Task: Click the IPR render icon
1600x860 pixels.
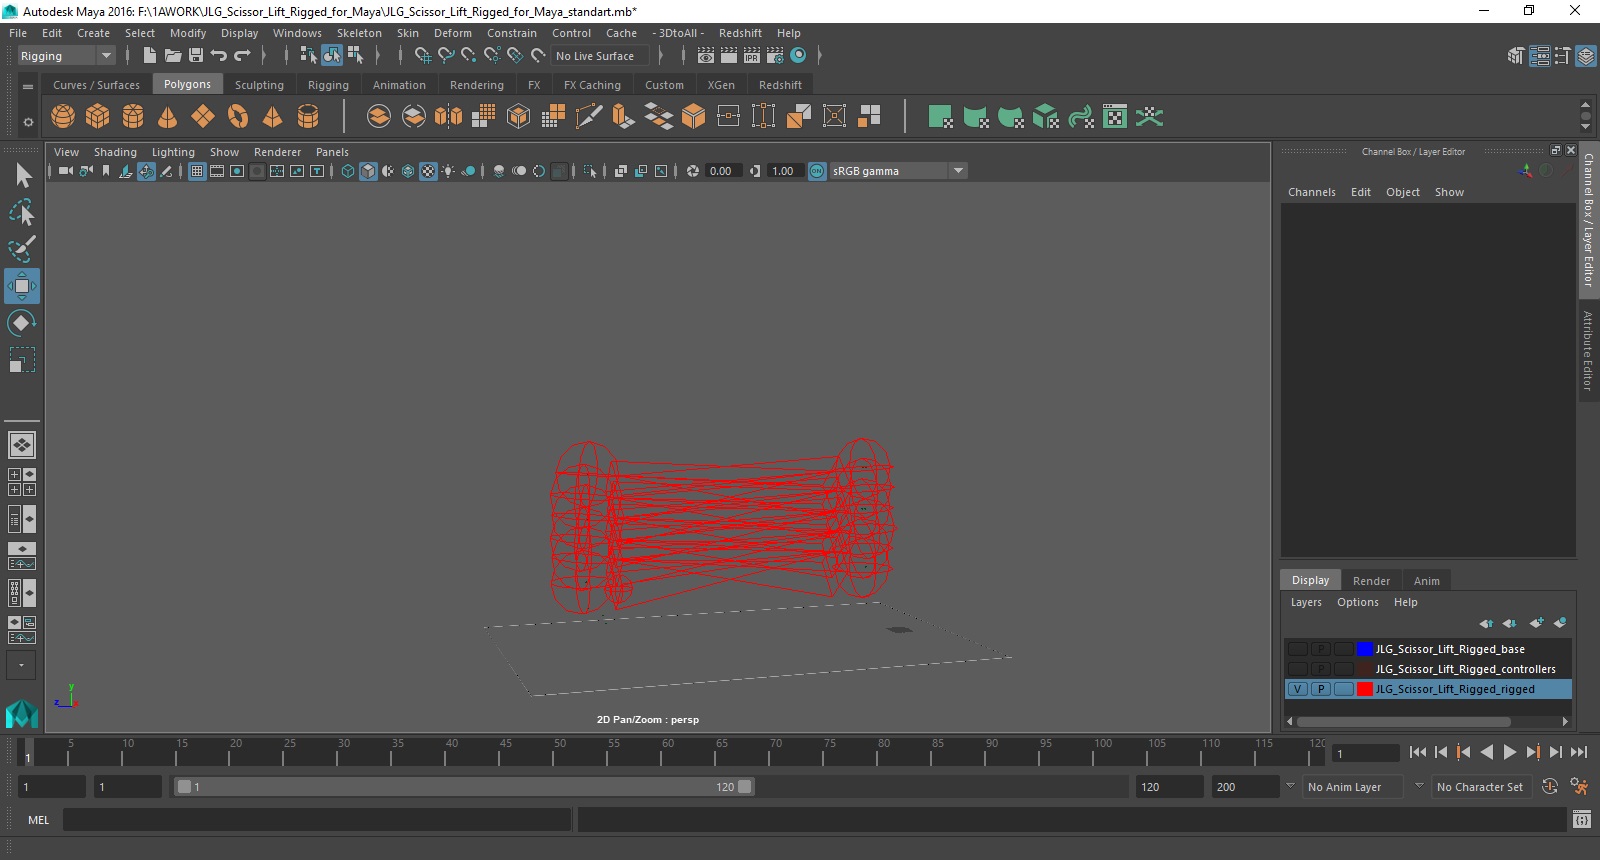Action: [752, 56]
